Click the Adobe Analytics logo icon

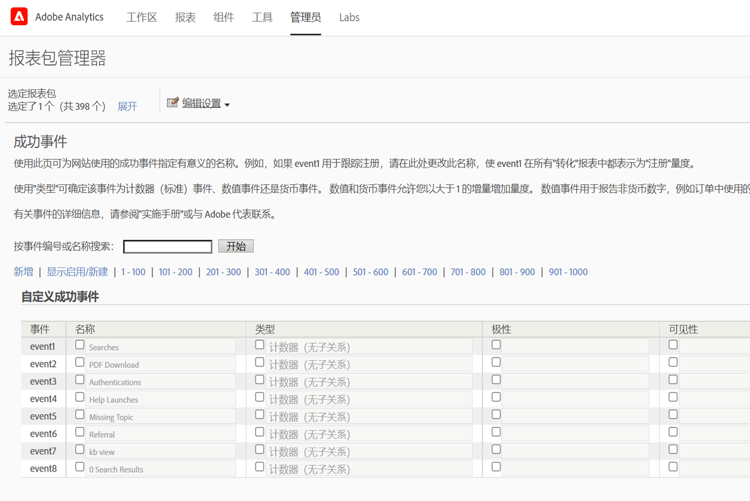tap(19, 17)
